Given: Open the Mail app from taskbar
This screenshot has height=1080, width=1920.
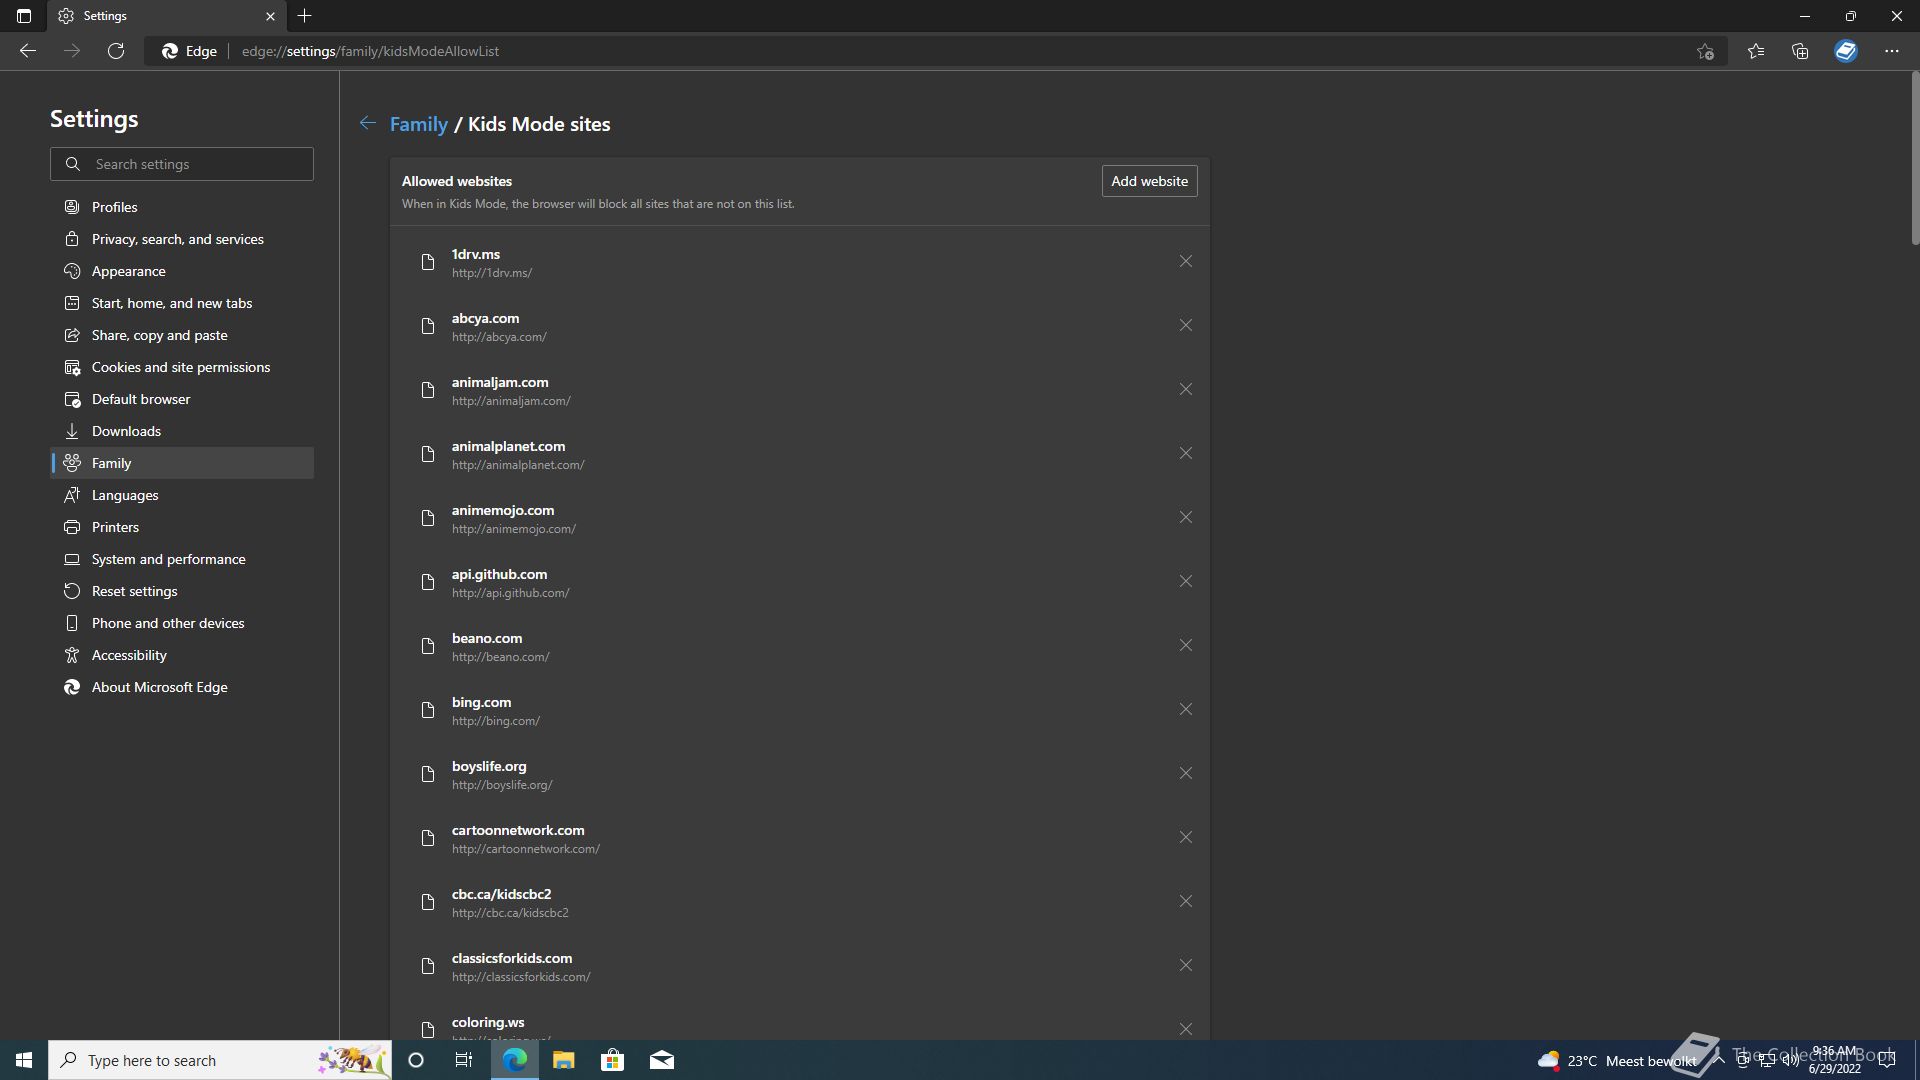Looking at the screenshot, I should [662, 1060].
